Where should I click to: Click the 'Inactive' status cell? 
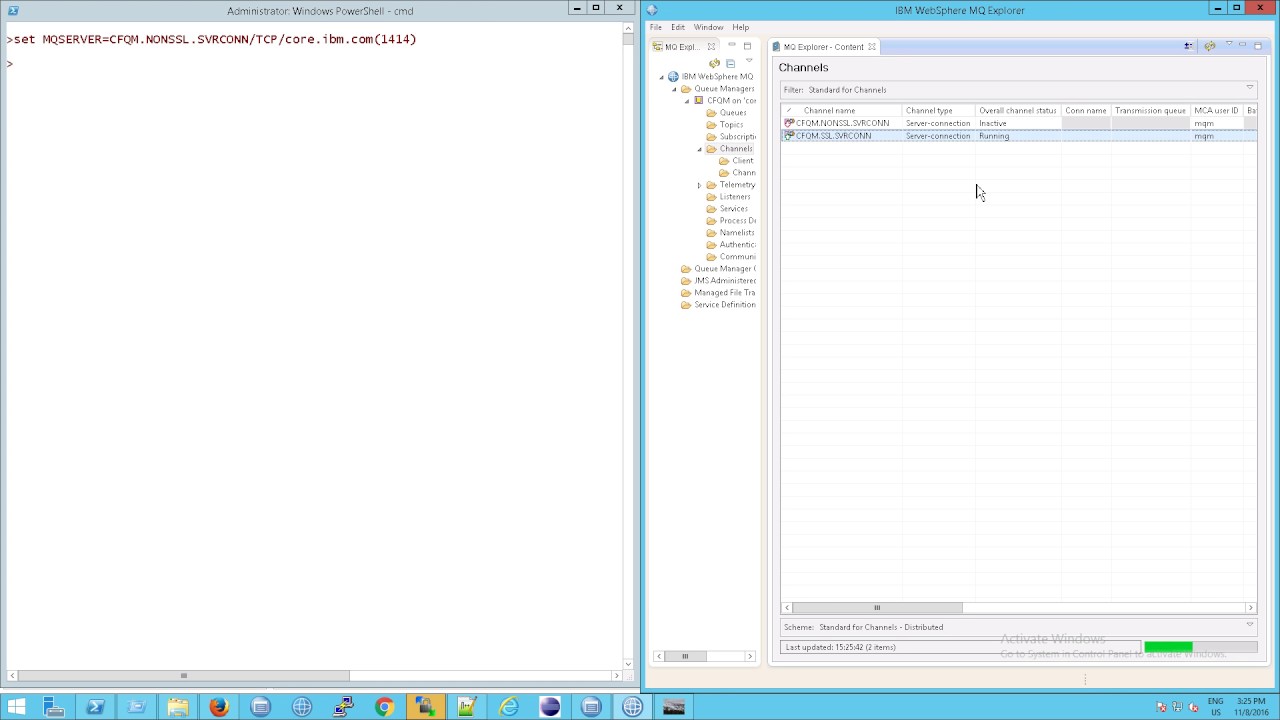pyautogui.click(x=1018, y=123)
